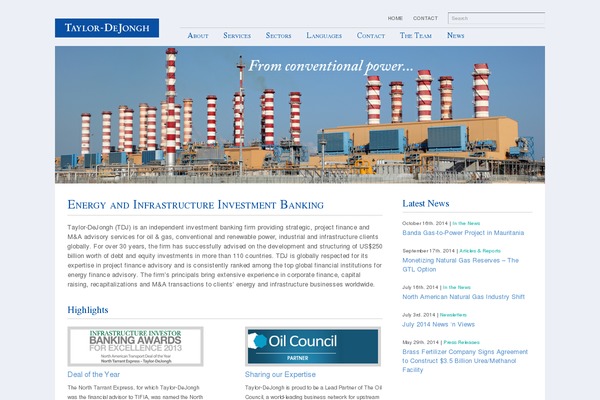Click the Highlights heading
The height and width of the screenshot is (400, 600).
click(x=88, y=310)
